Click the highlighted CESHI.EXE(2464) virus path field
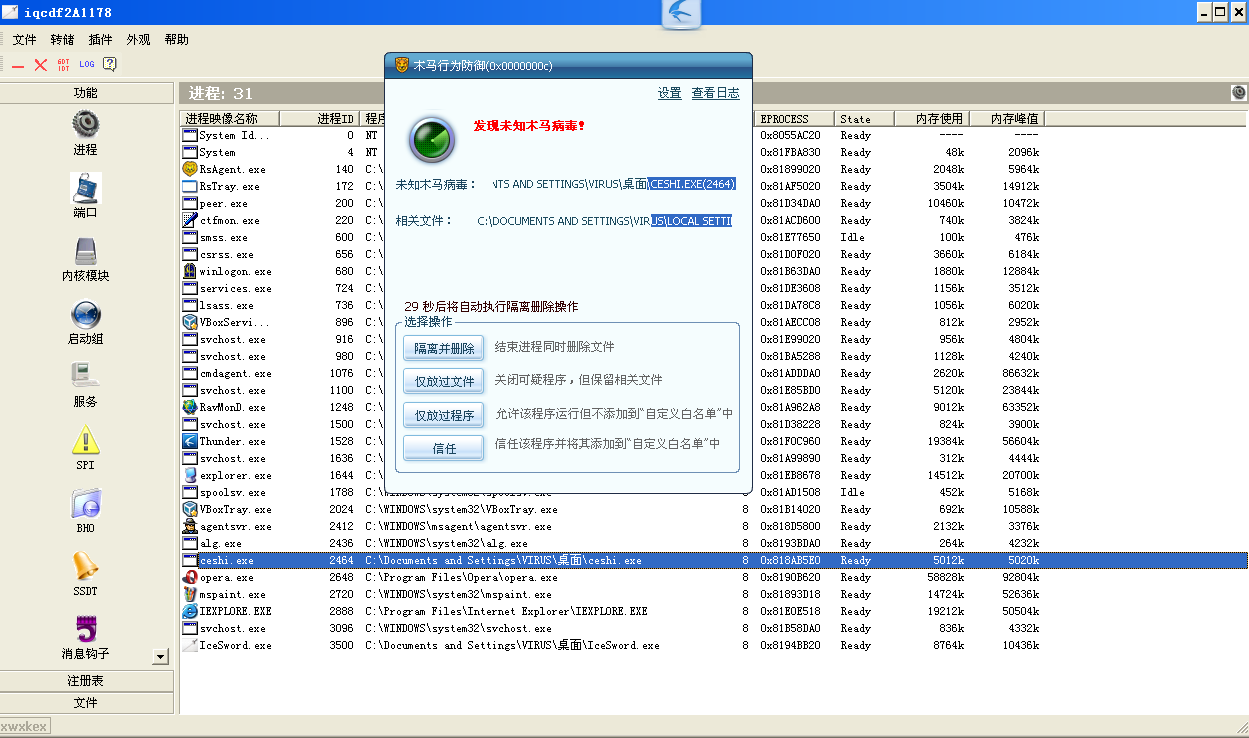Image resolution: width=1249 pixels, height=738 pixels. [613, 184]
